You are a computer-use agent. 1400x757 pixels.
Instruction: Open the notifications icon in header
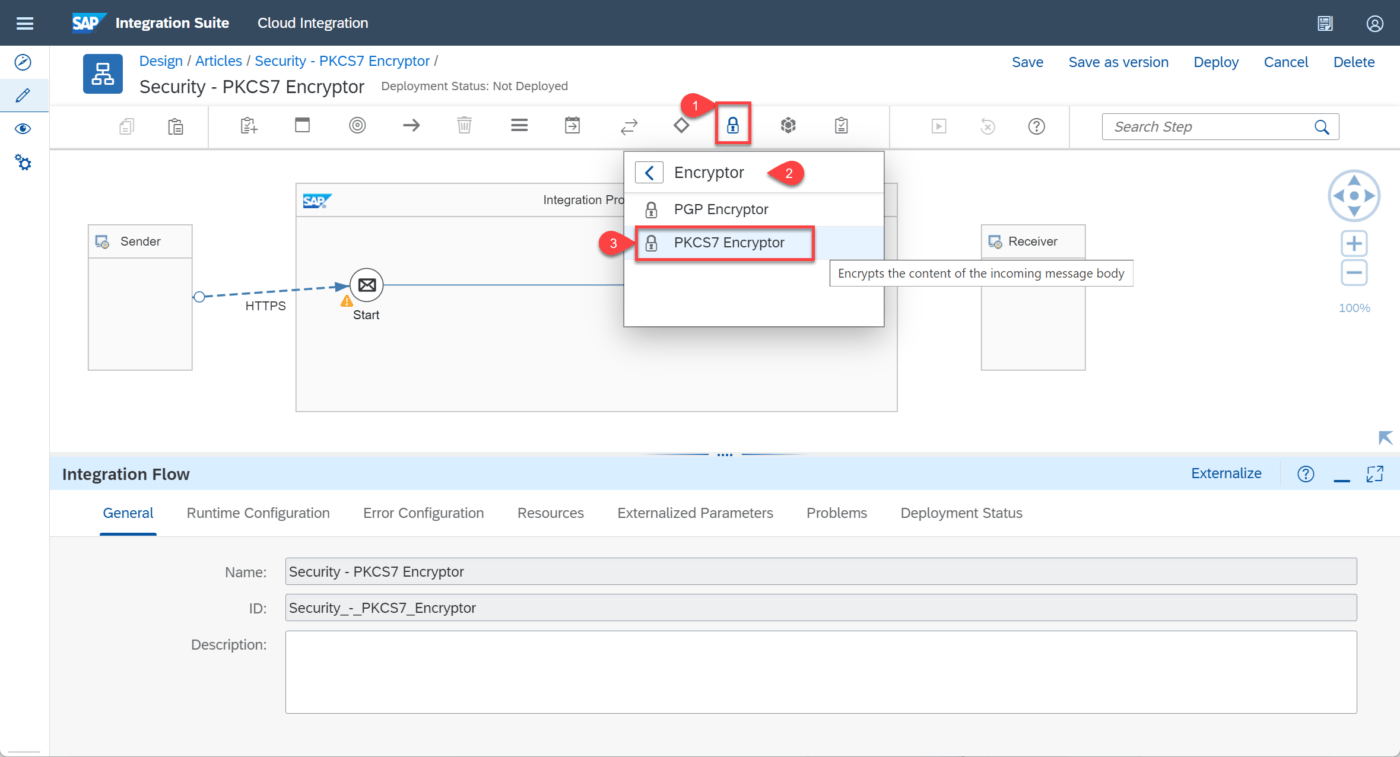coord(1325,23)
